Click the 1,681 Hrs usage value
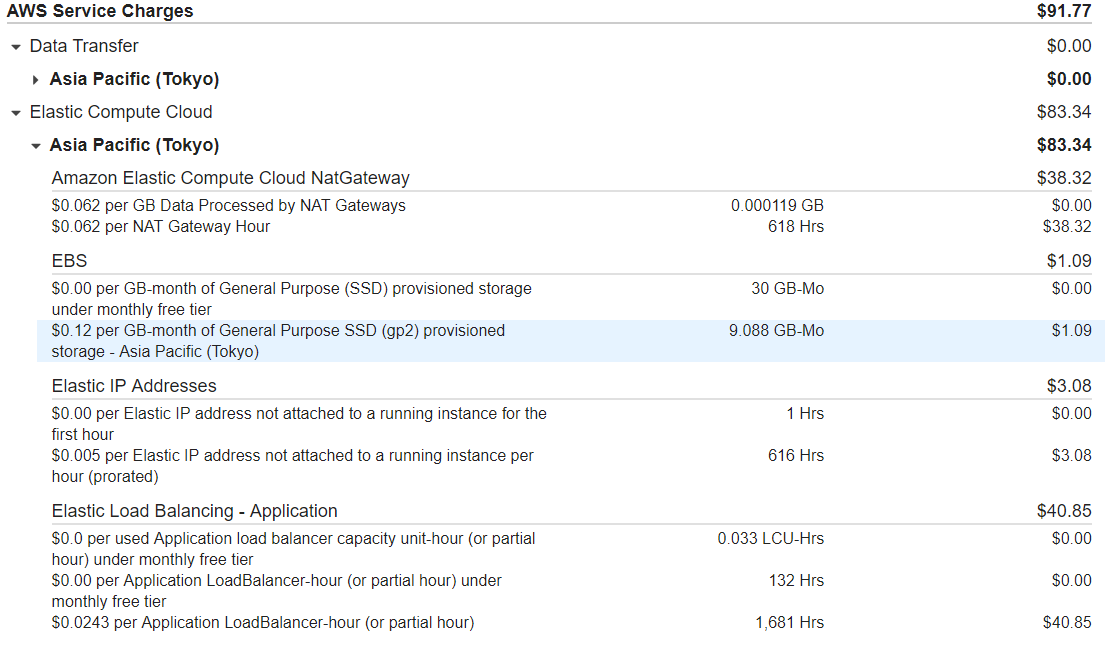Image resolution: width=1105 pixels, height=645 pixels. [x=789, y=622]
